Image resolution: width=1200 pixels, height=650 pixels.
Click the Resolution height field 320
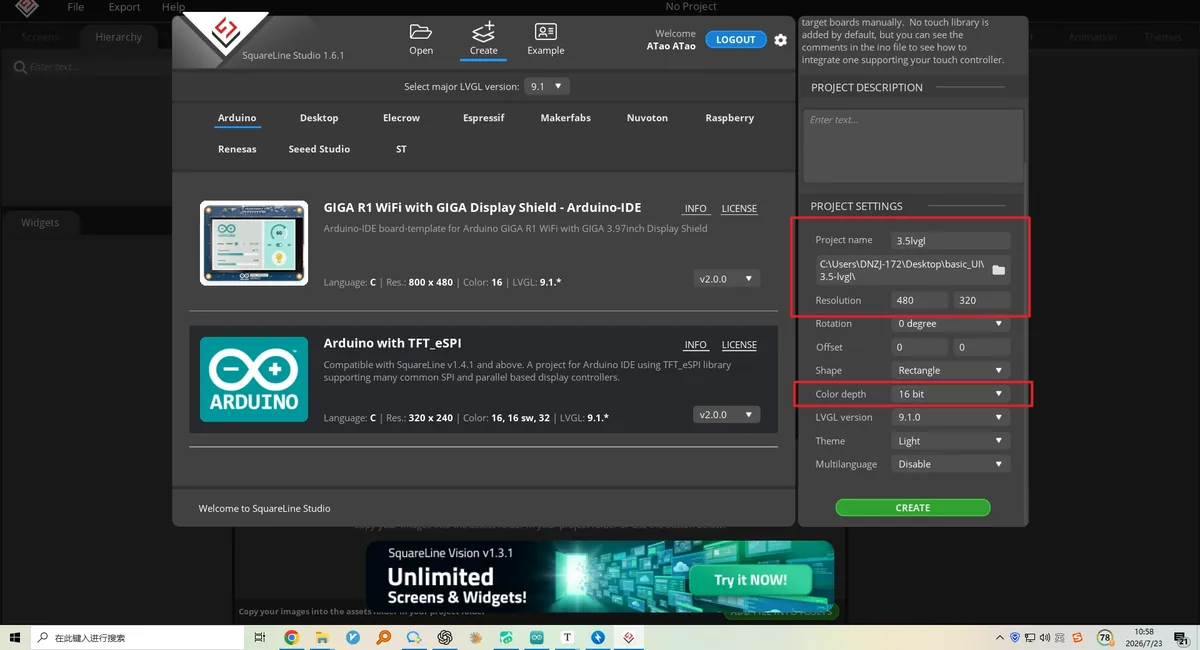981,300
